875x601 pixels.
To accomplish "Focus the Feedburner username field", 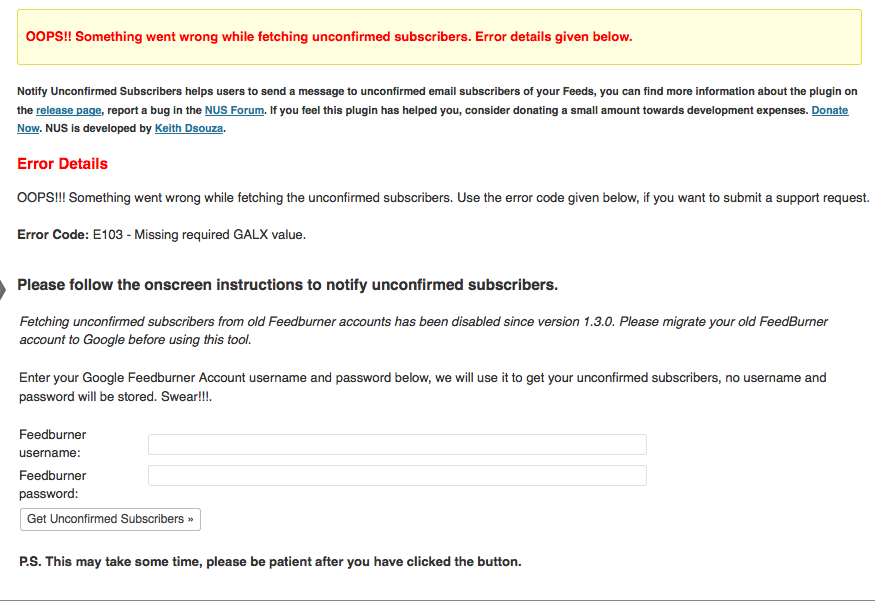I will pos(397,444).
